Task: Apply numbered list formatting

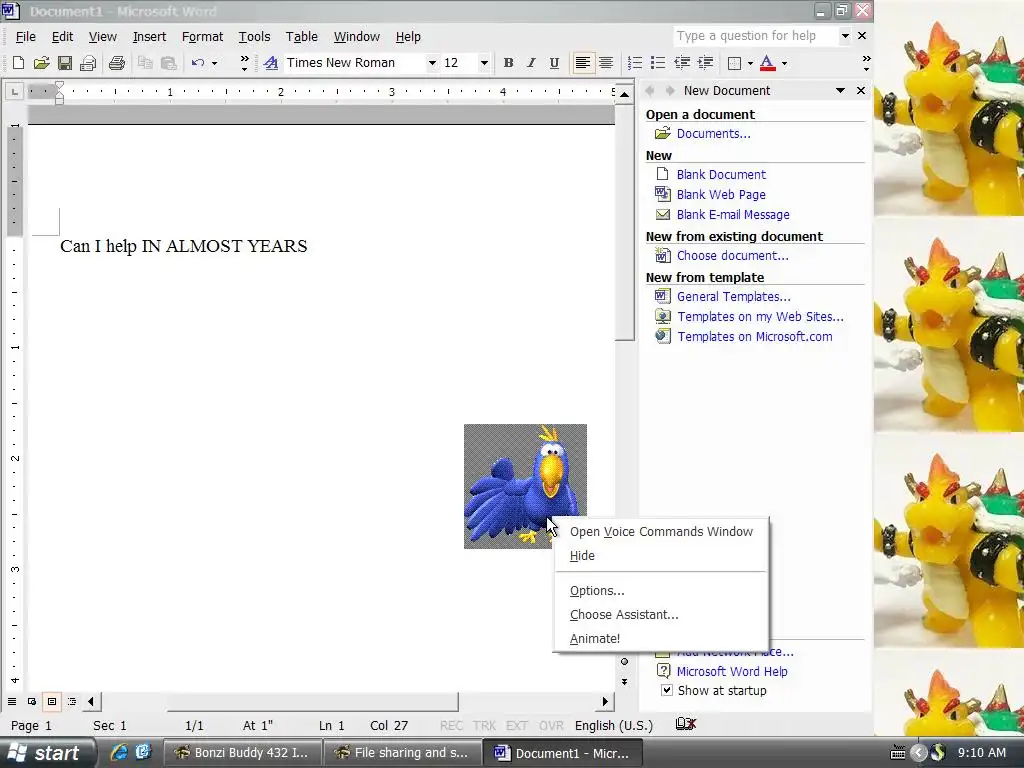Action: pos(634,63)
